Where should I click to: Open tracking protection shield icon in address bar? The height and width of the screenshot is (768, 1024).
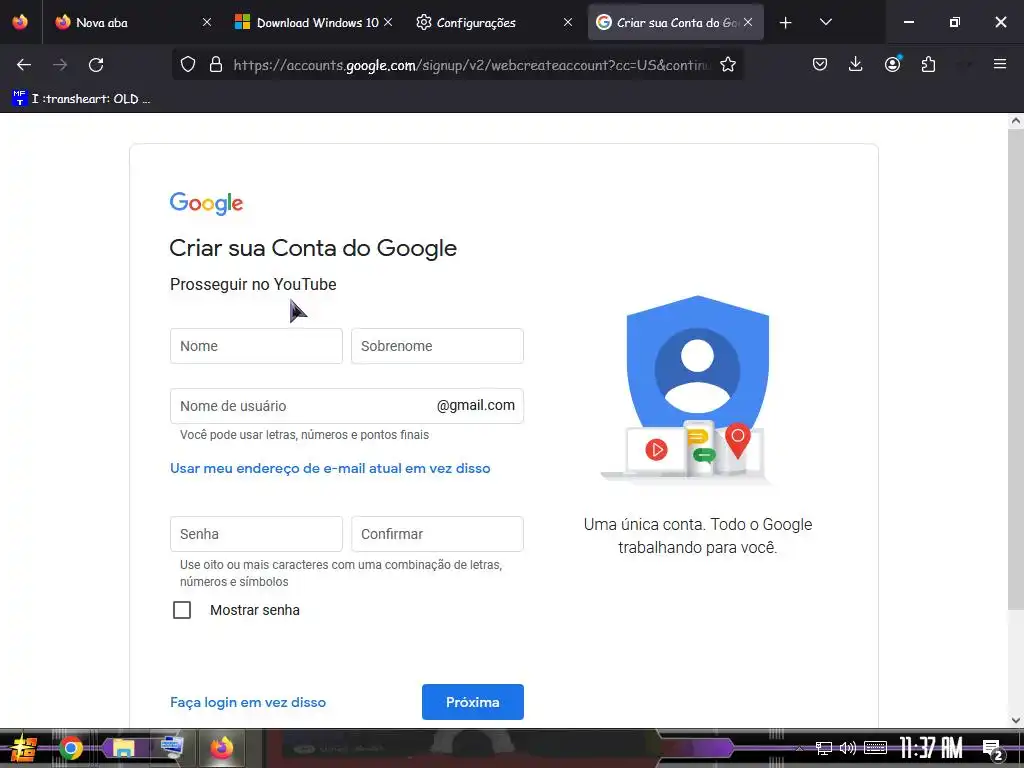(x=188, y=64)
